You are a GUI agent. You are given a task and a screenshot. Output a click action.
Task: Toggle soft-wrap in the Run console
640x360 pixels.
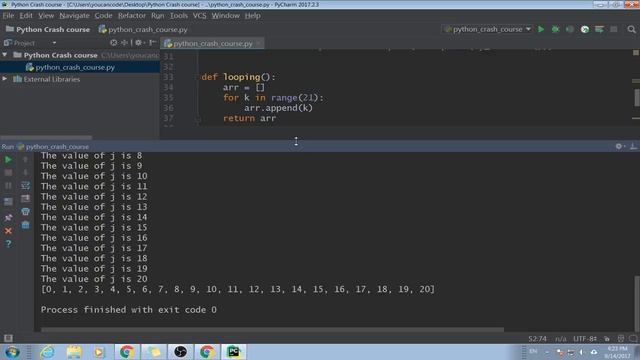[x=25, y=186]
